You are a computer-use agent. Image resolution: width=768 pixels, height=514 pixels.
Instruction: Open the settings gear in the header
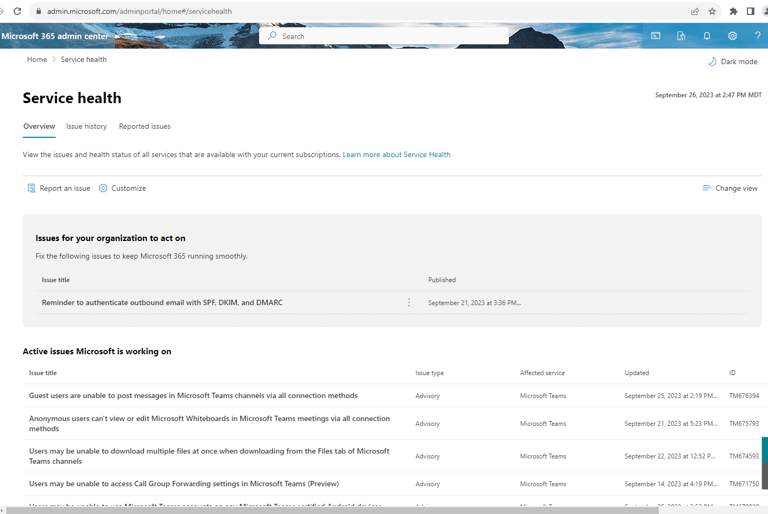tap(732, 36)
